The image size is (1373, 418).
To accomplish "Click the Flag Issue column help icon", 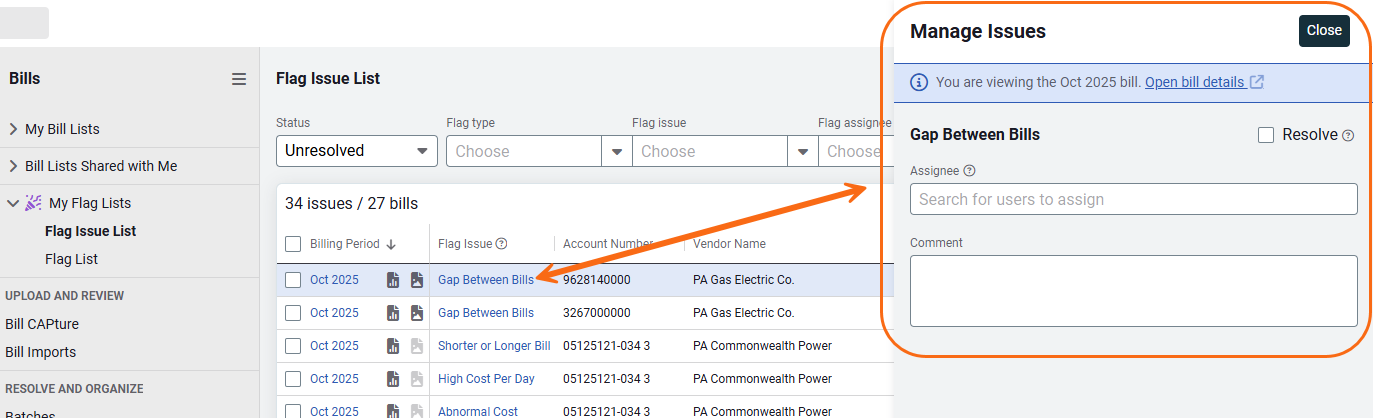I will pyautogui.click(x=502, y=244).
